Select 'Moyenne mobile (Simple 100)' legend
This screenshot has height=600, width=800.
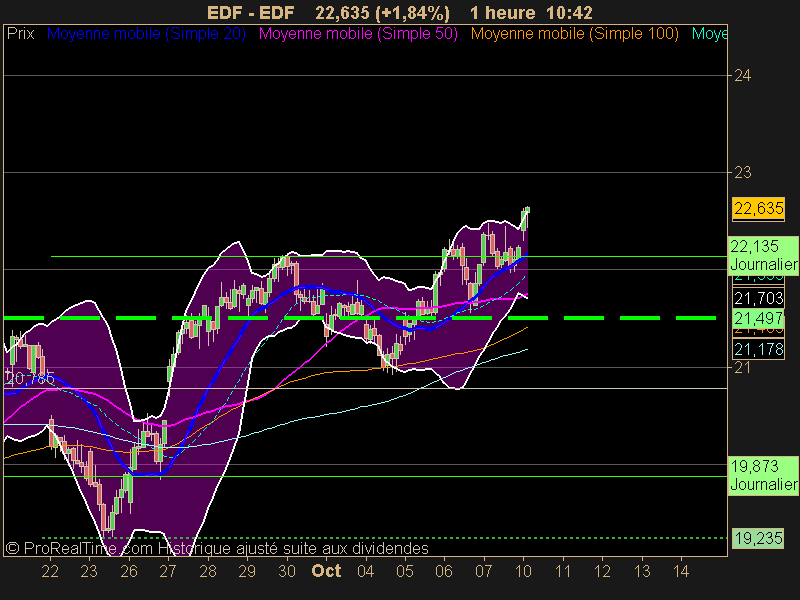coord(574,34)
